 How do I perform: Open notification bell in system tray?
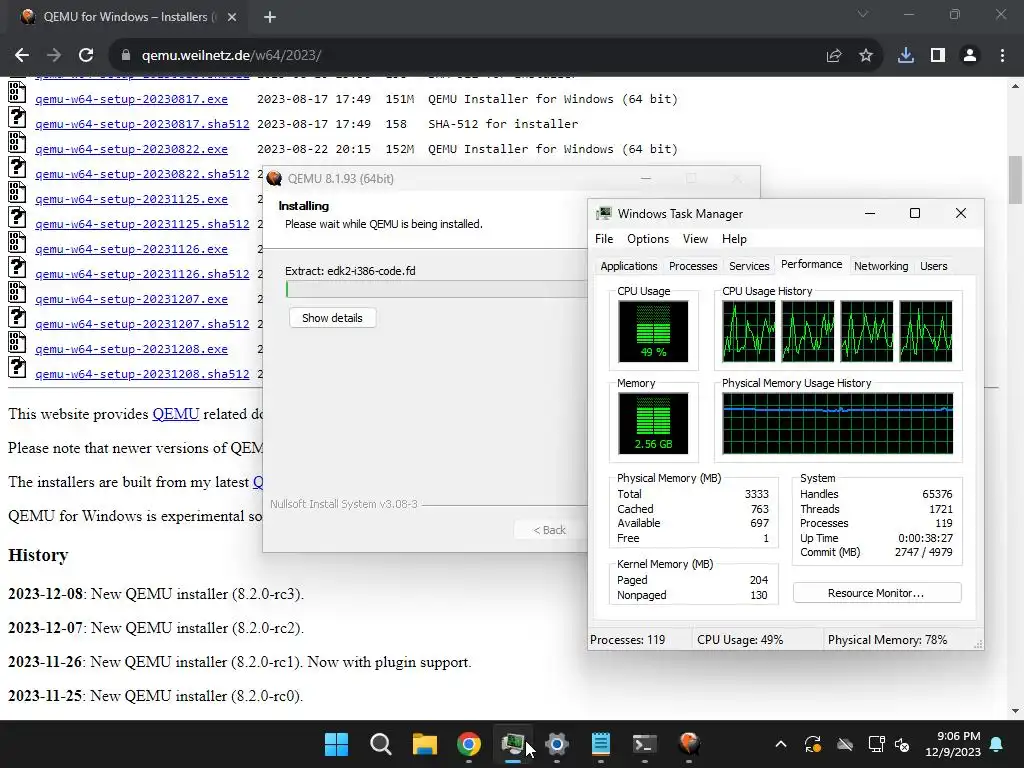997,744
